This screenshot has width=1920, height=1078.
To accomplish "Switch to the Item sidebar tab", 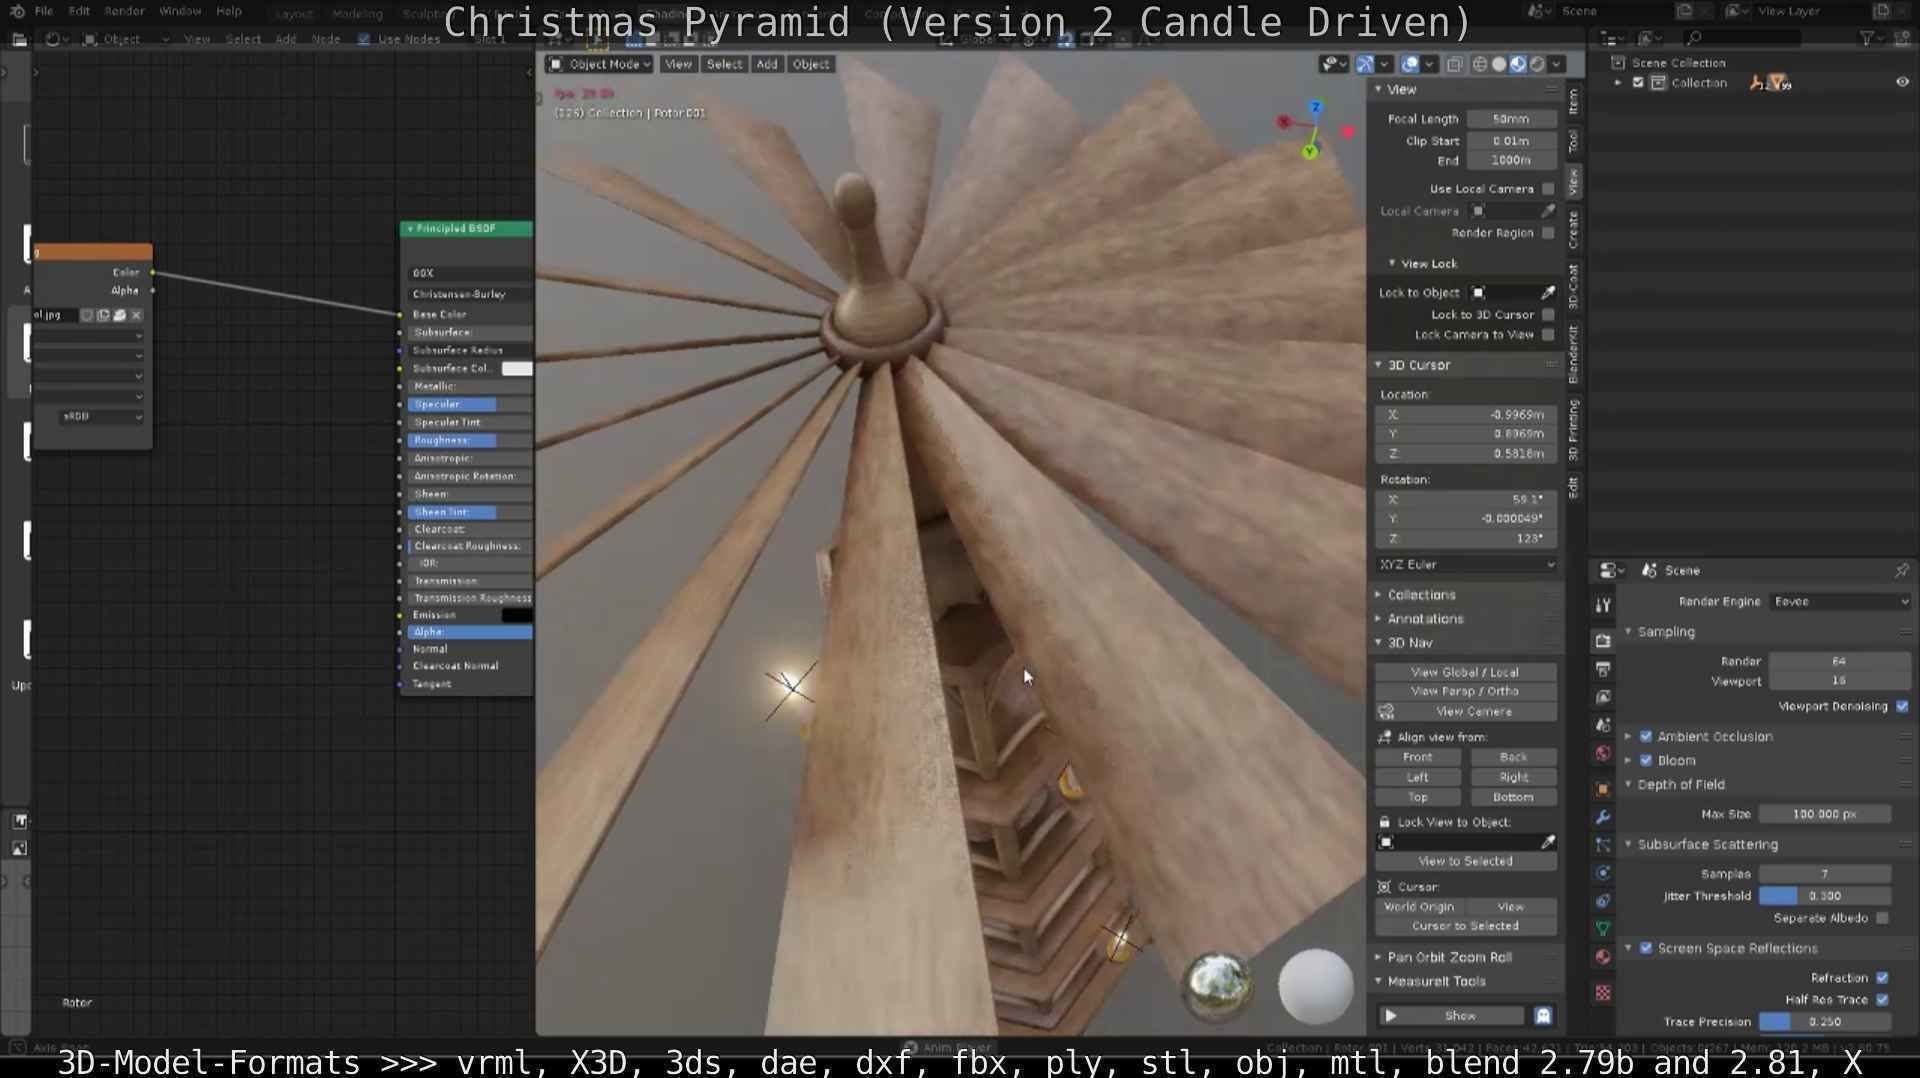I will [x=1573, y=100].
